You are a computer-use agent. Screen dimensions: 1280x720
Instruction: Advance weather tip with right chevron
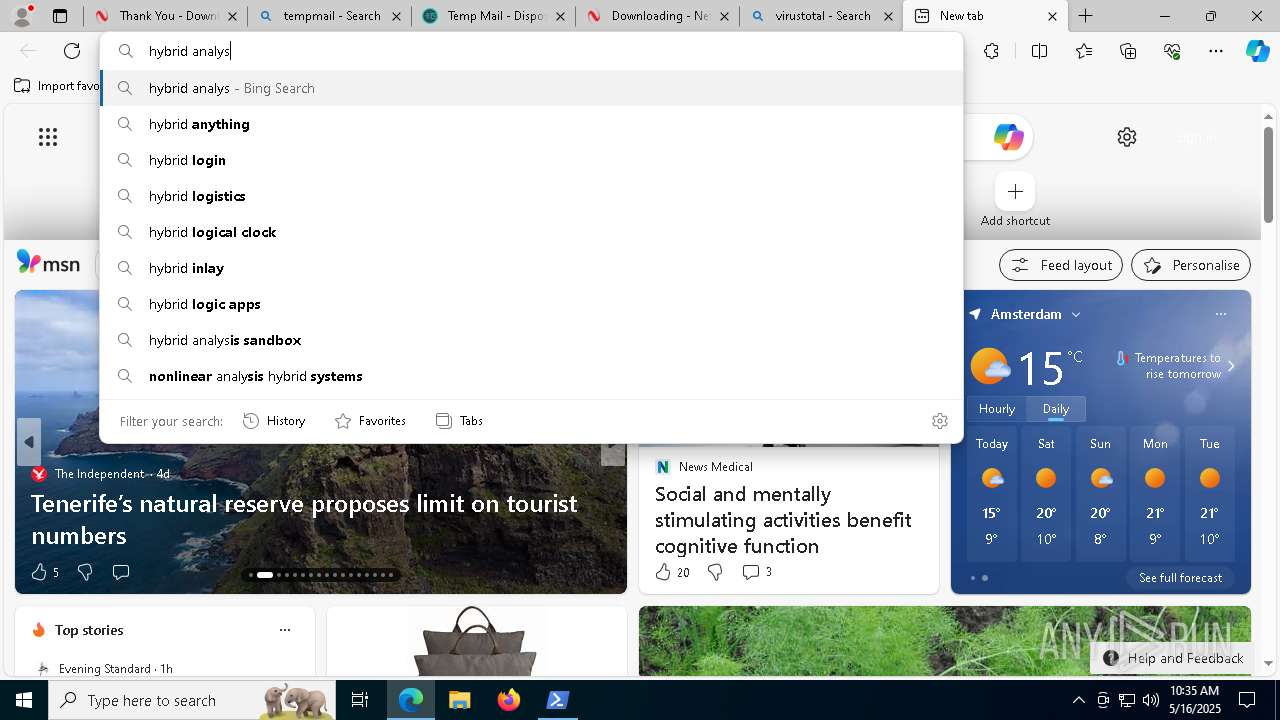pos(1231,366)
